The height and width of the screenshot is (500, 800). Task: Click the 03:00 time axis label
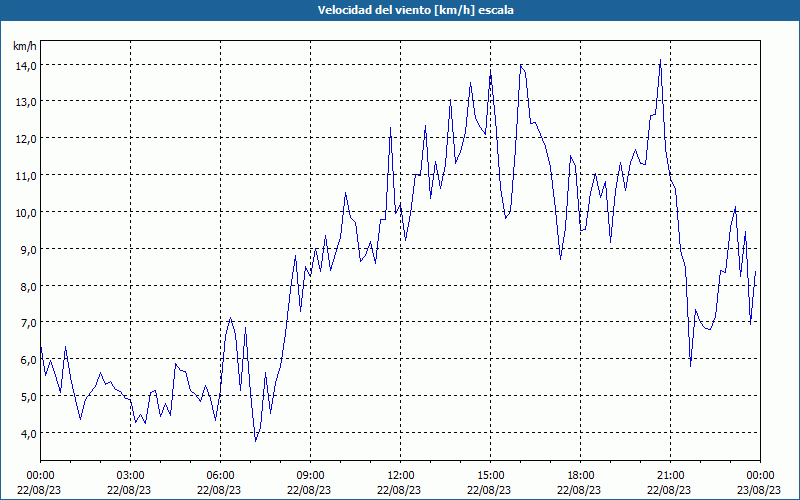[131, 476]
